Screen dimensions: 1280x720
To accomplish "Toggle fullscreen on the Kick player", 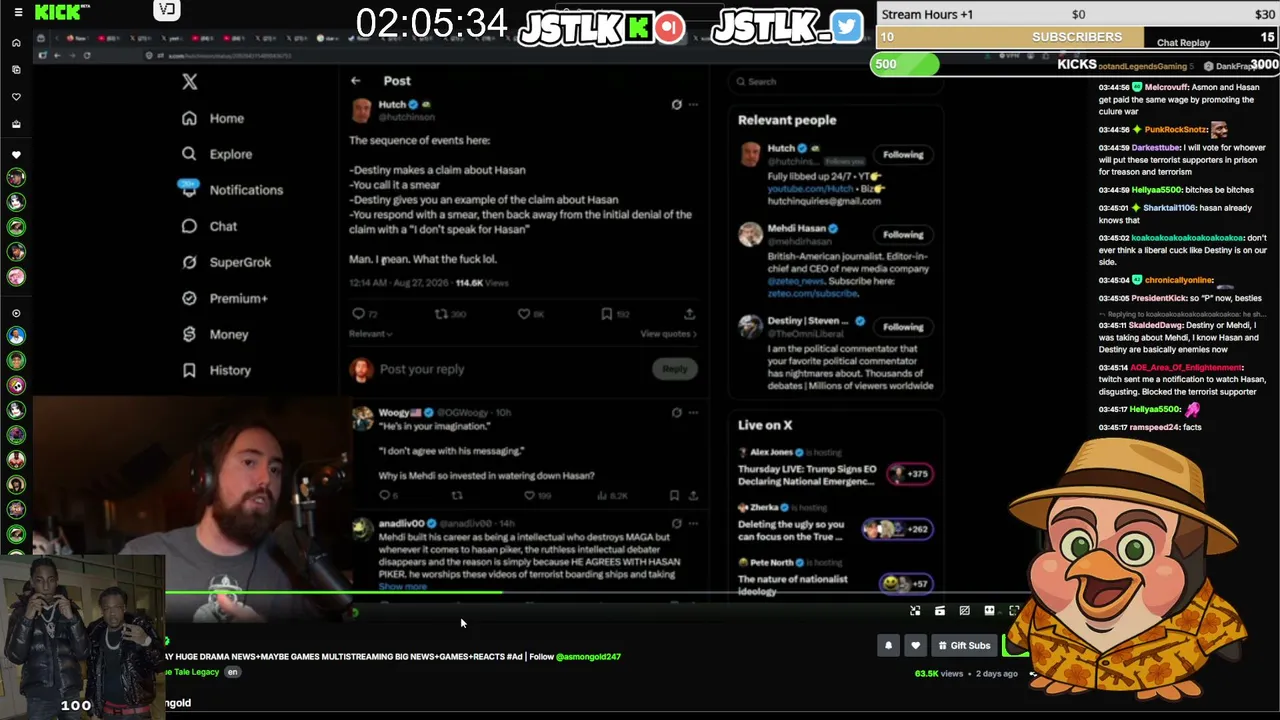I will [x=1014, y=611].
